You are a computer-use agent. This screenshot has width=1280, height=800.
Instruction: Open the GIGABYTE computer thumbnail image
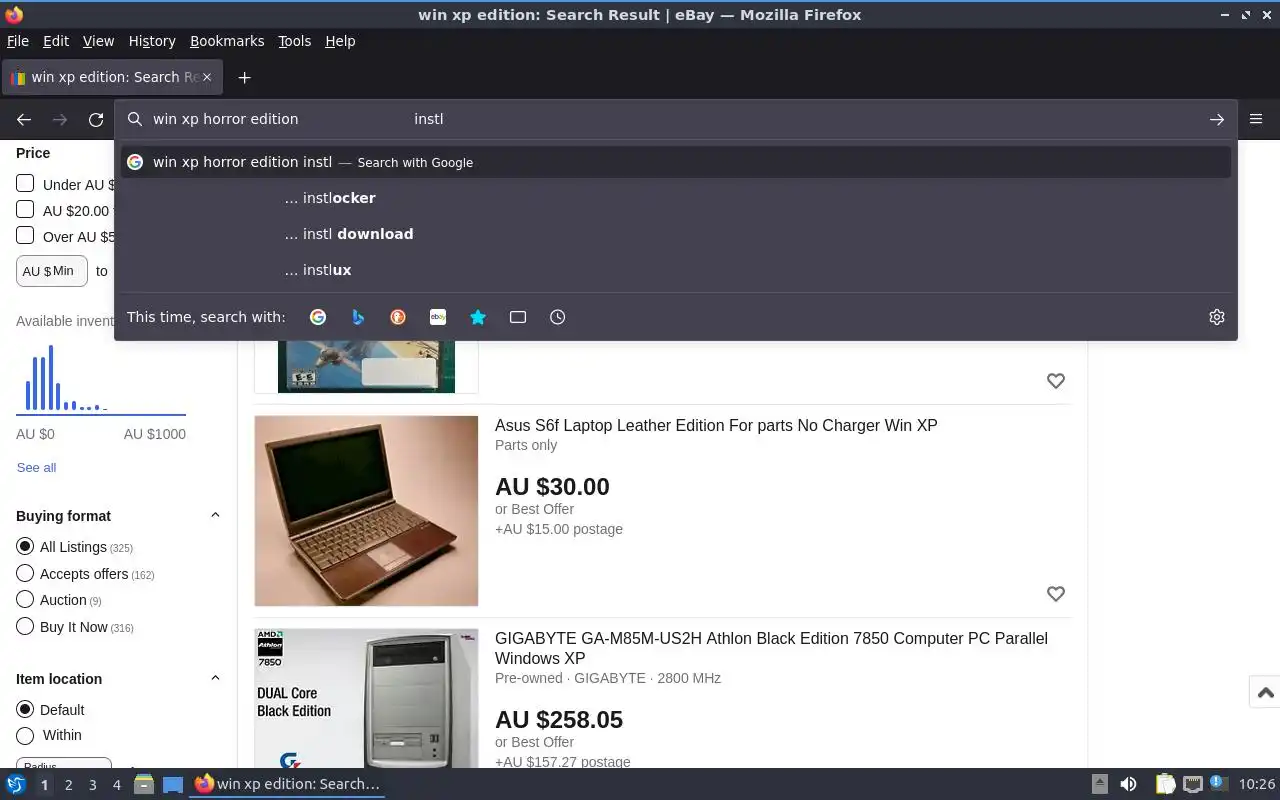(366, 699)
